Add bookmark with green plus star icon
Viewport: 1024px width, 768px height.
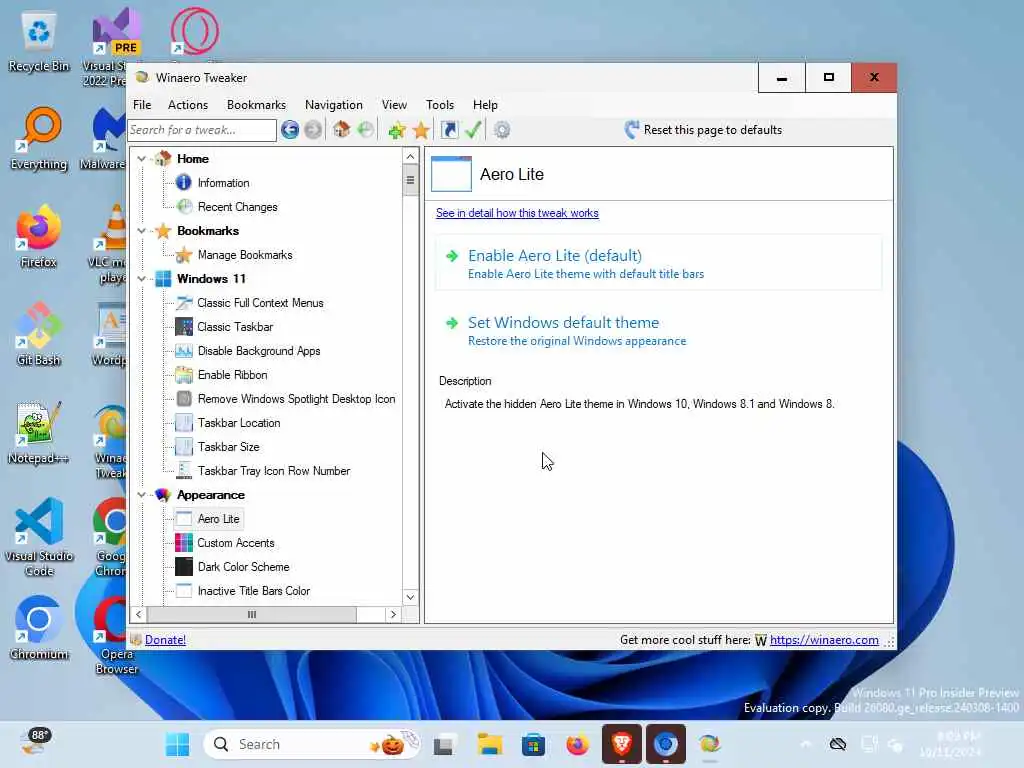[x=396, y=130]
